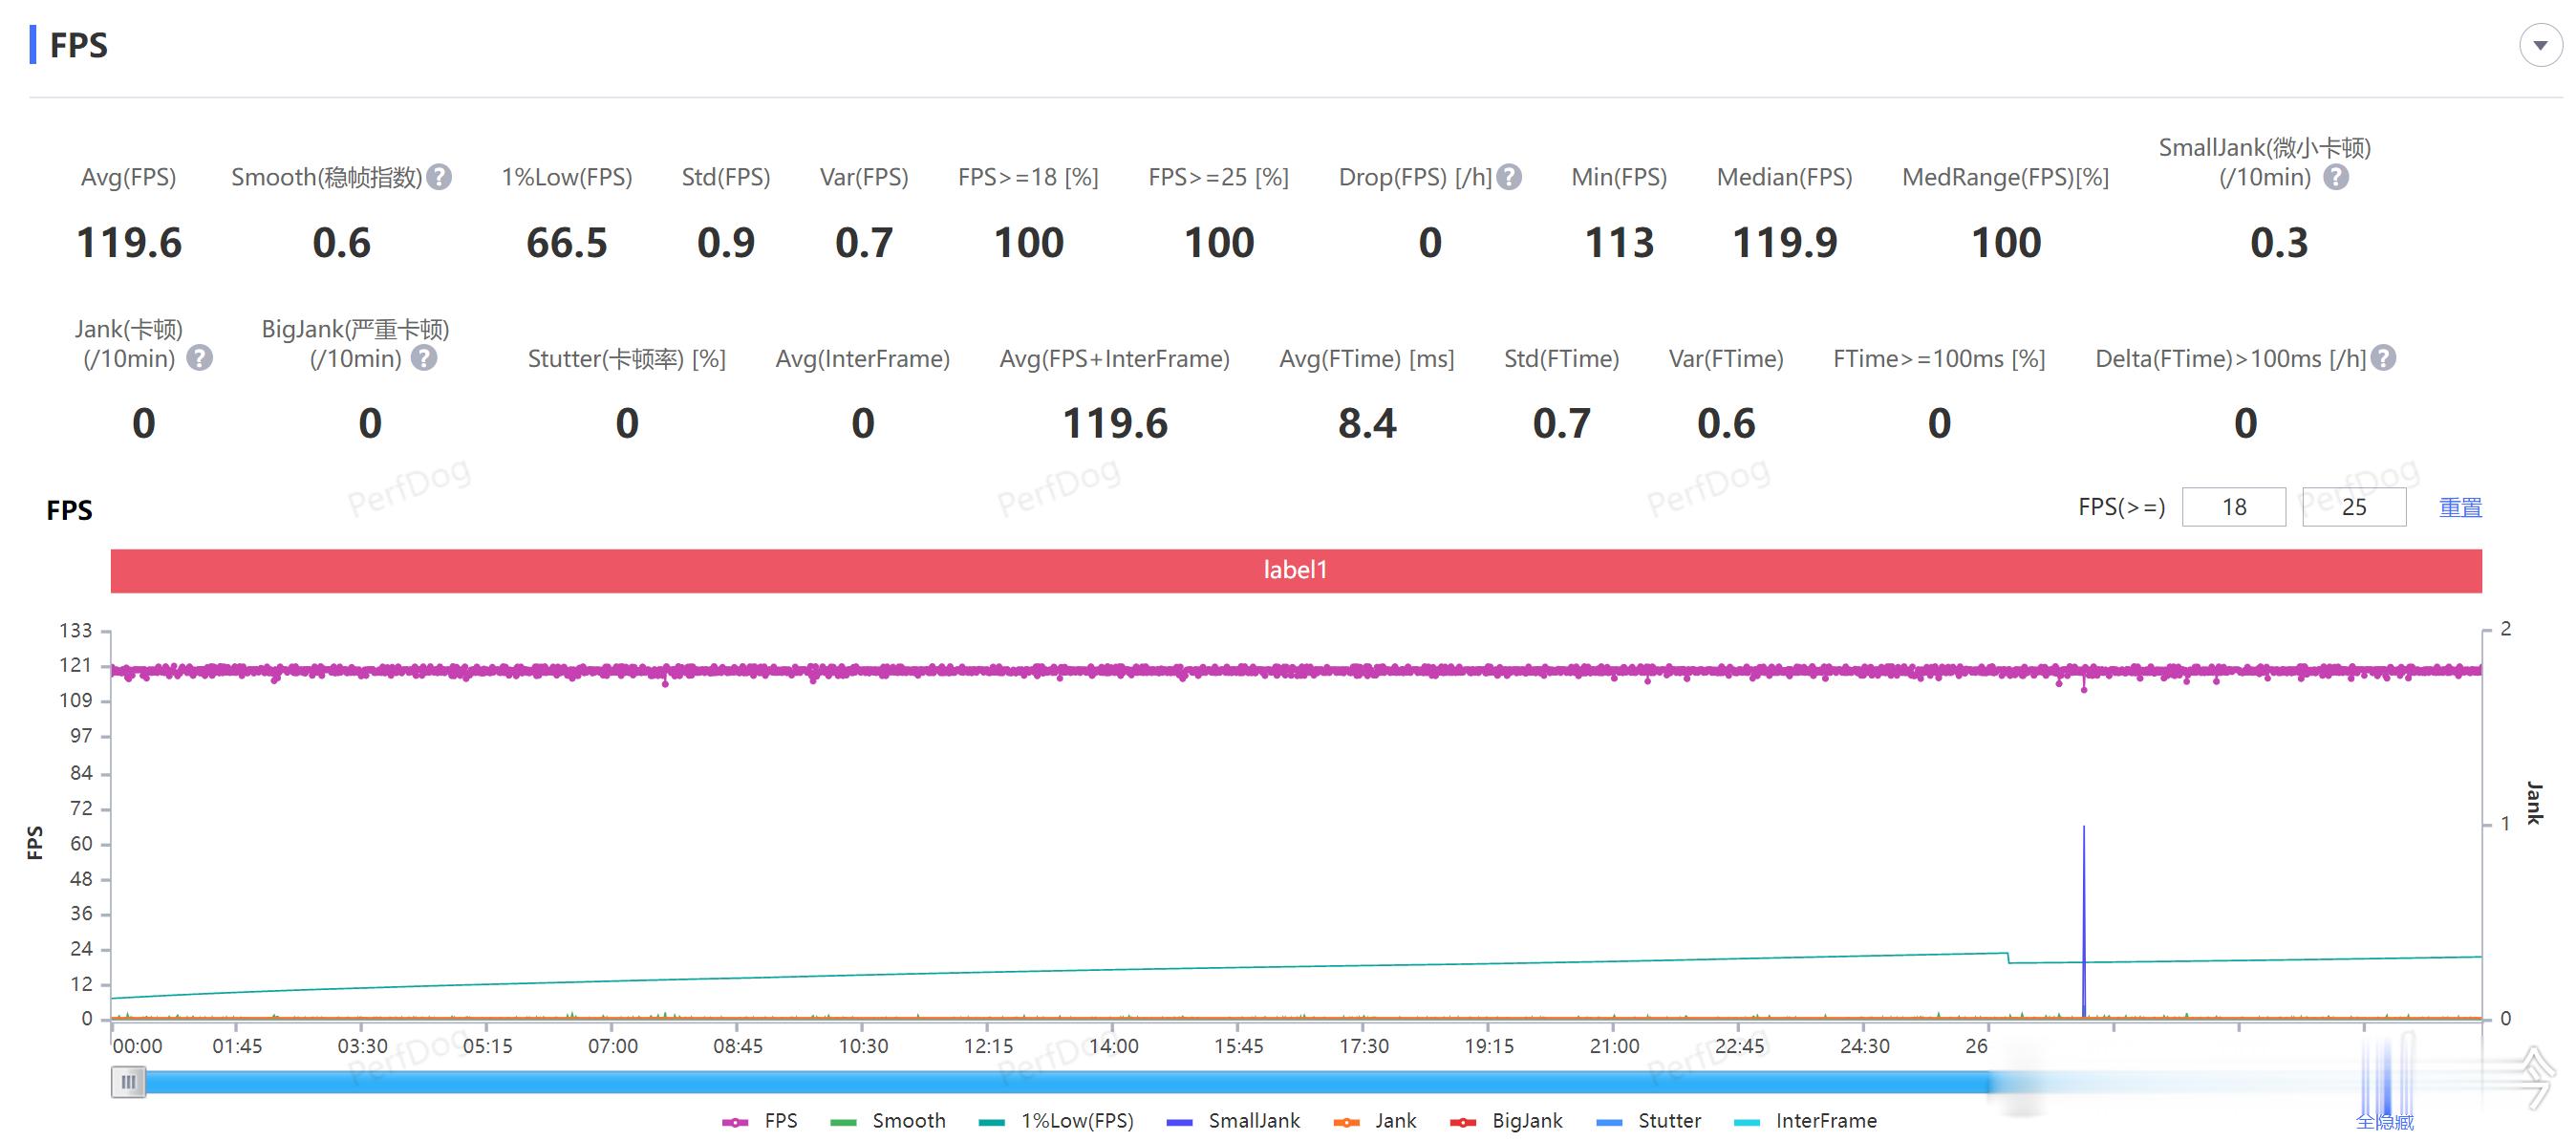Click question mark next to Jank(卡顿)
2576x1141 pixels.
click(200, 358)
